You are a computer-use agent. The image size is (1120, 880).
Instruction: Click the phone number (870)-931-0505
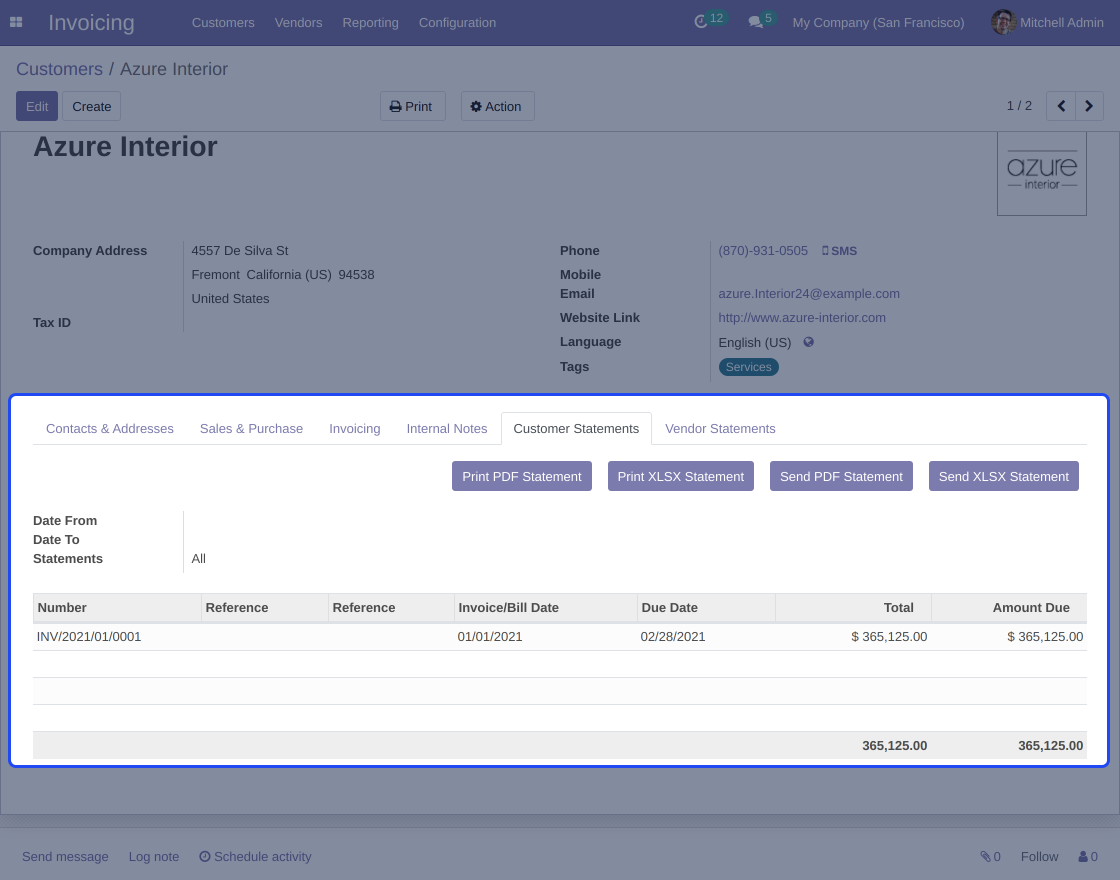(763, 251)
